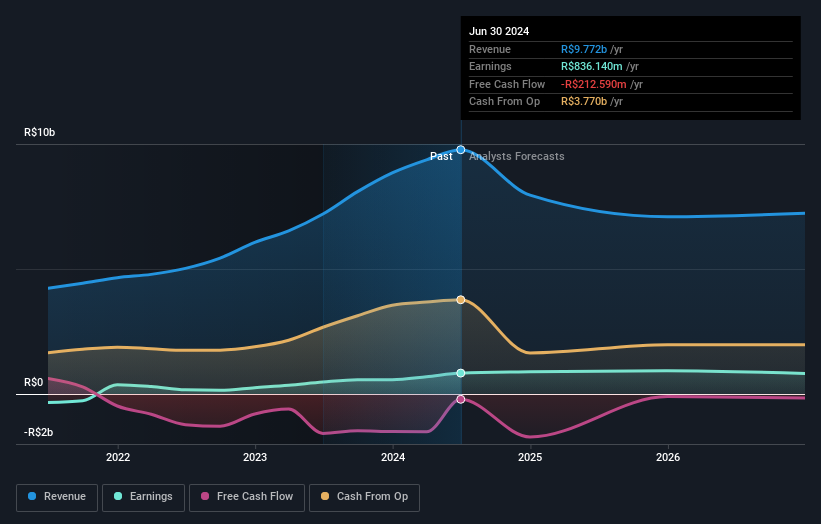Click the R$9.772b revenue value
Screen dimensions: 821x524
(x=584, y=49)
